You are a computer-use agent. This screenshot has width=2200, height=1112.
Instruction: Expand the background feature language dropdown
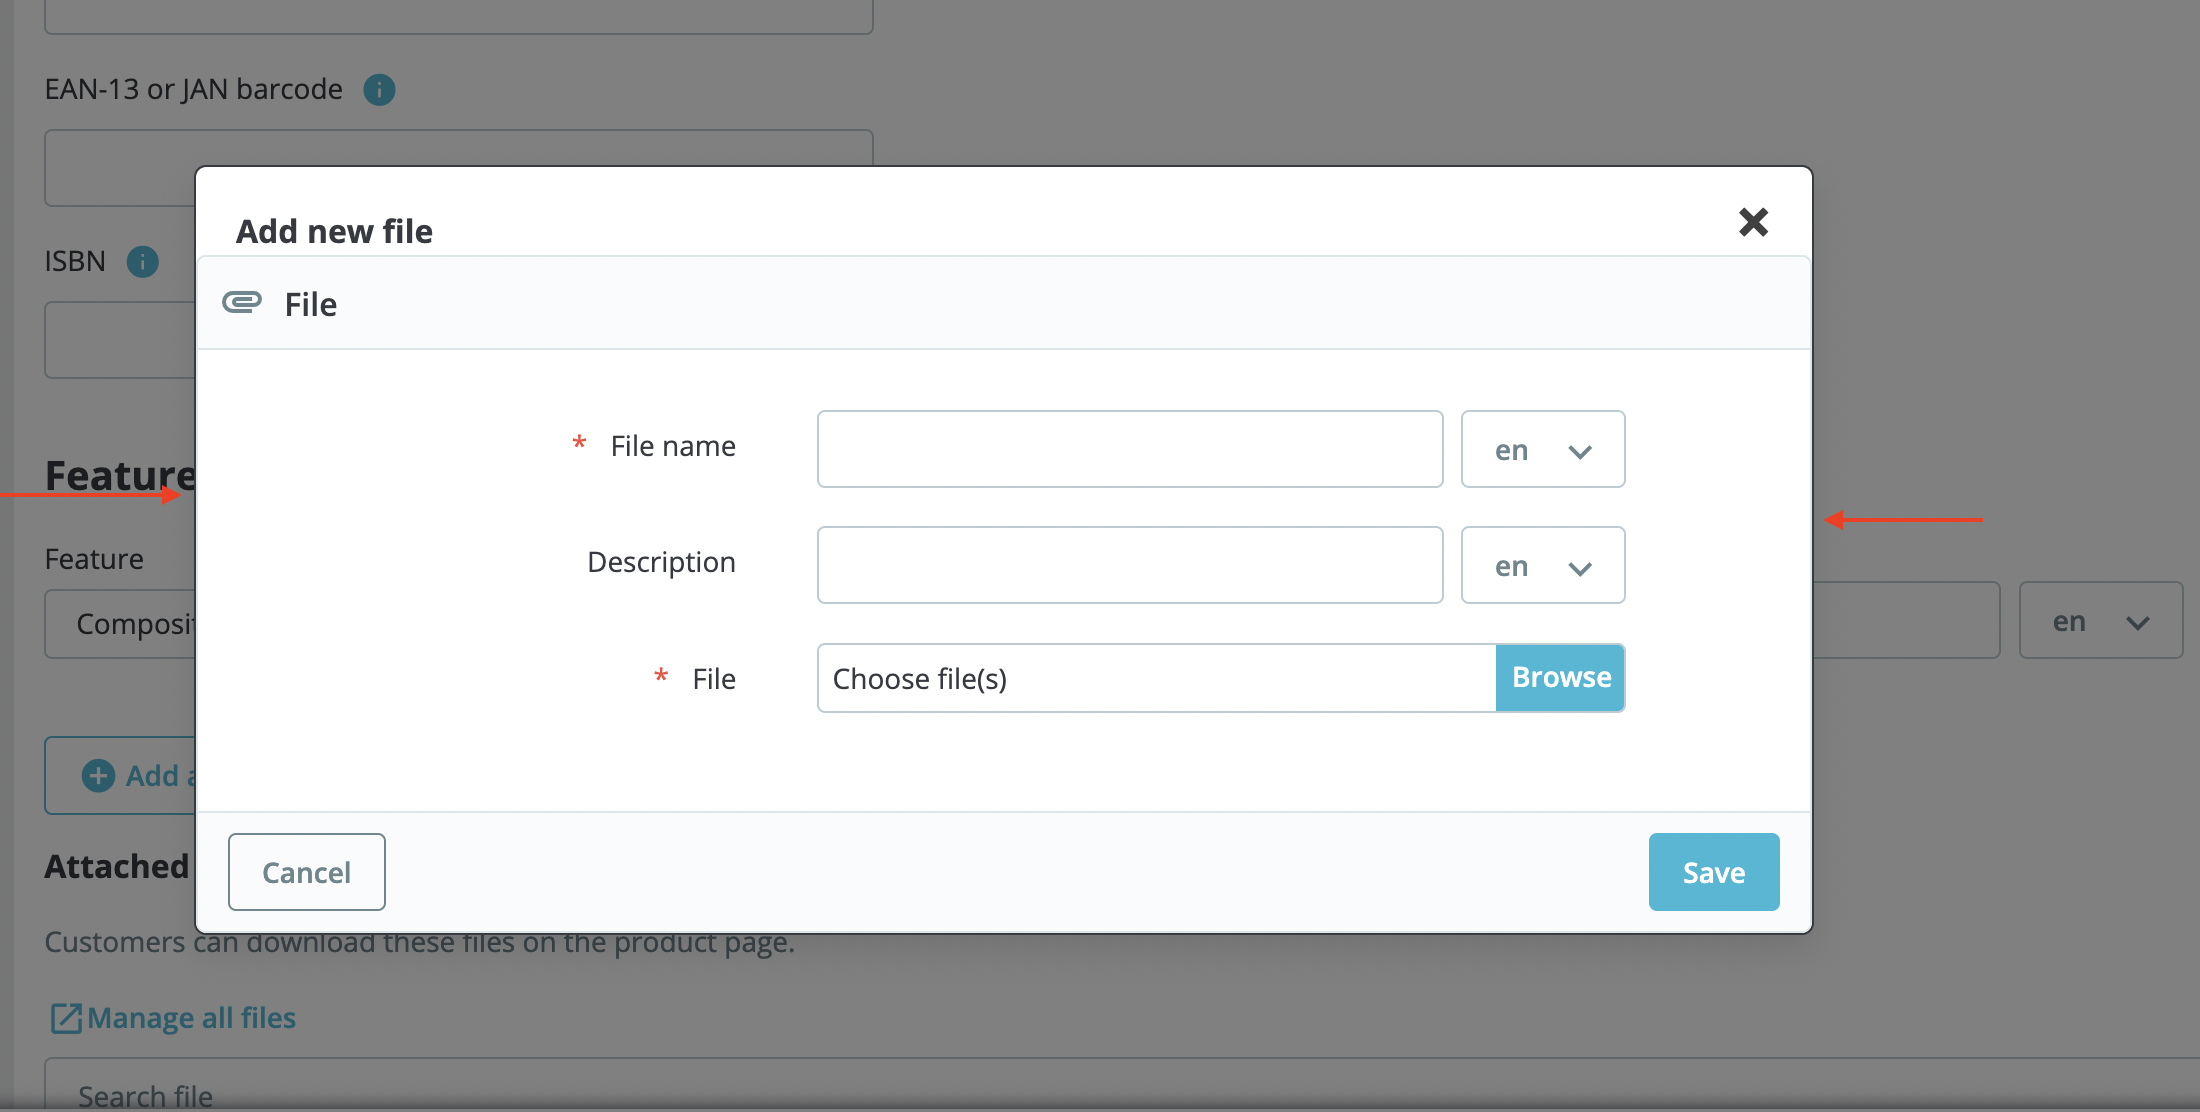tap(2099, 621)
